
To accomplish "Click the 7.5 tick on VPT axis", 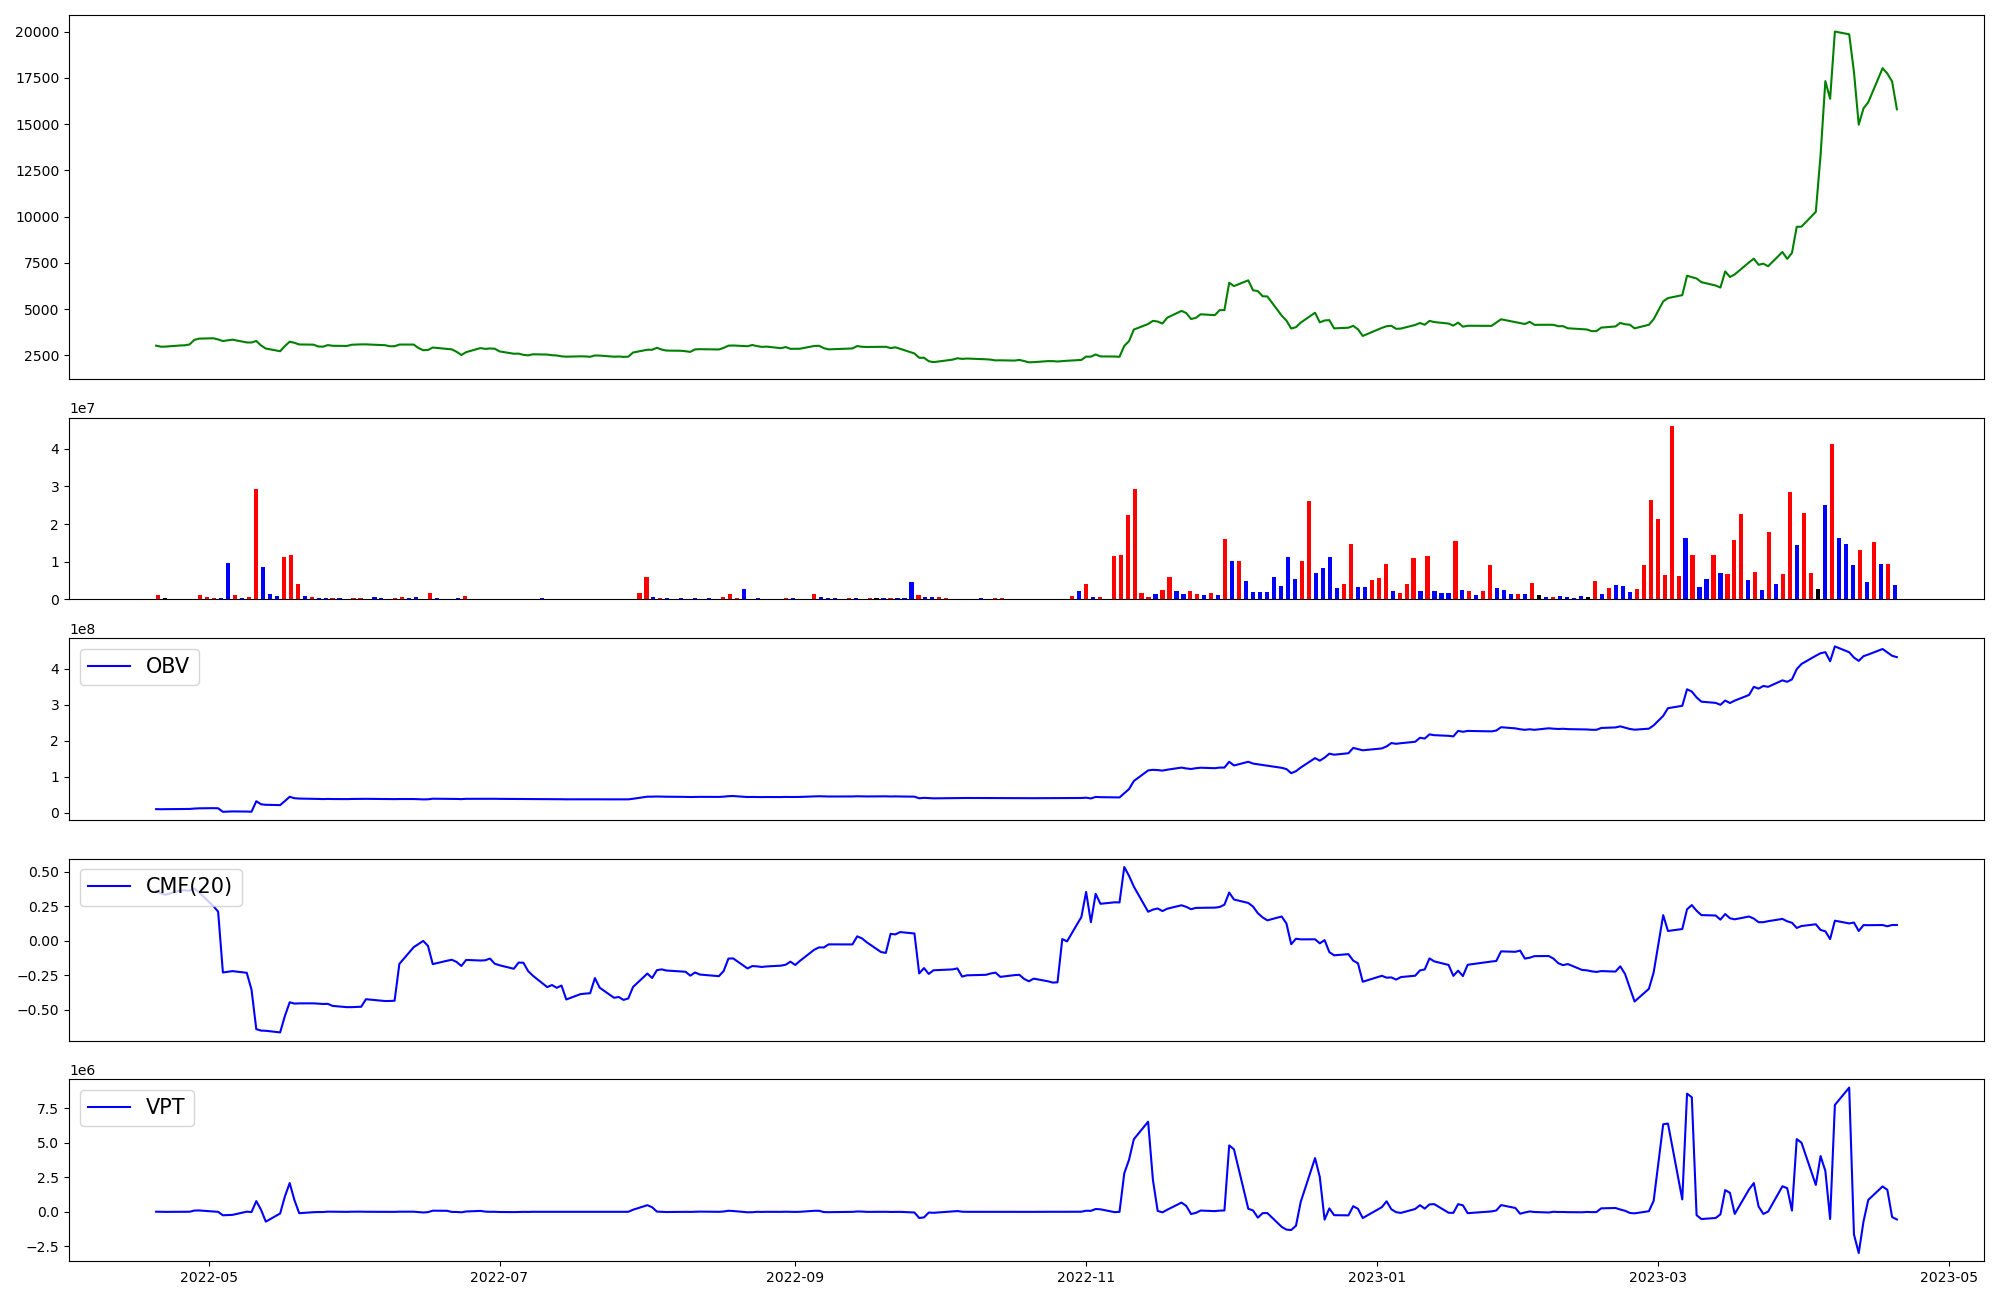I will tap(48, 1108).
